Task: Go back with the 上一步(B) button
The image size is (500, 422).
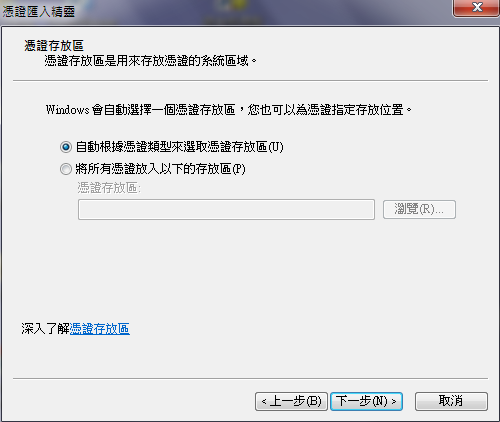Action: [x=291, y=401]
